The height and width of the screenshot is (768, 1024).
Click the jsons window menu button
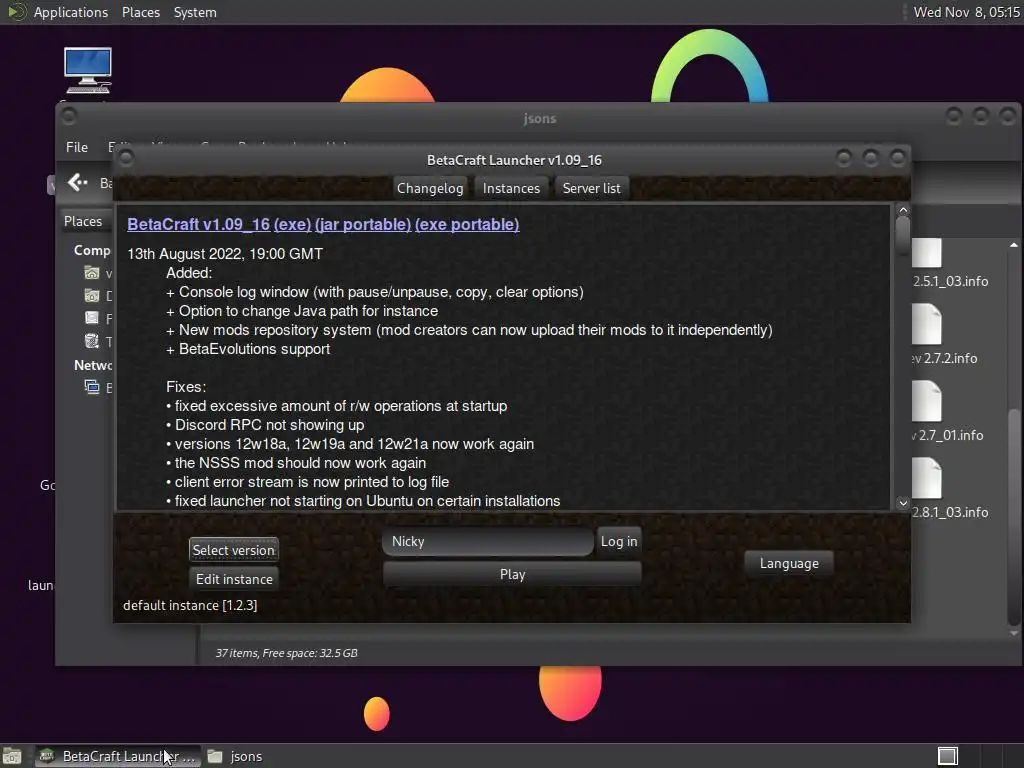[69, 116]
